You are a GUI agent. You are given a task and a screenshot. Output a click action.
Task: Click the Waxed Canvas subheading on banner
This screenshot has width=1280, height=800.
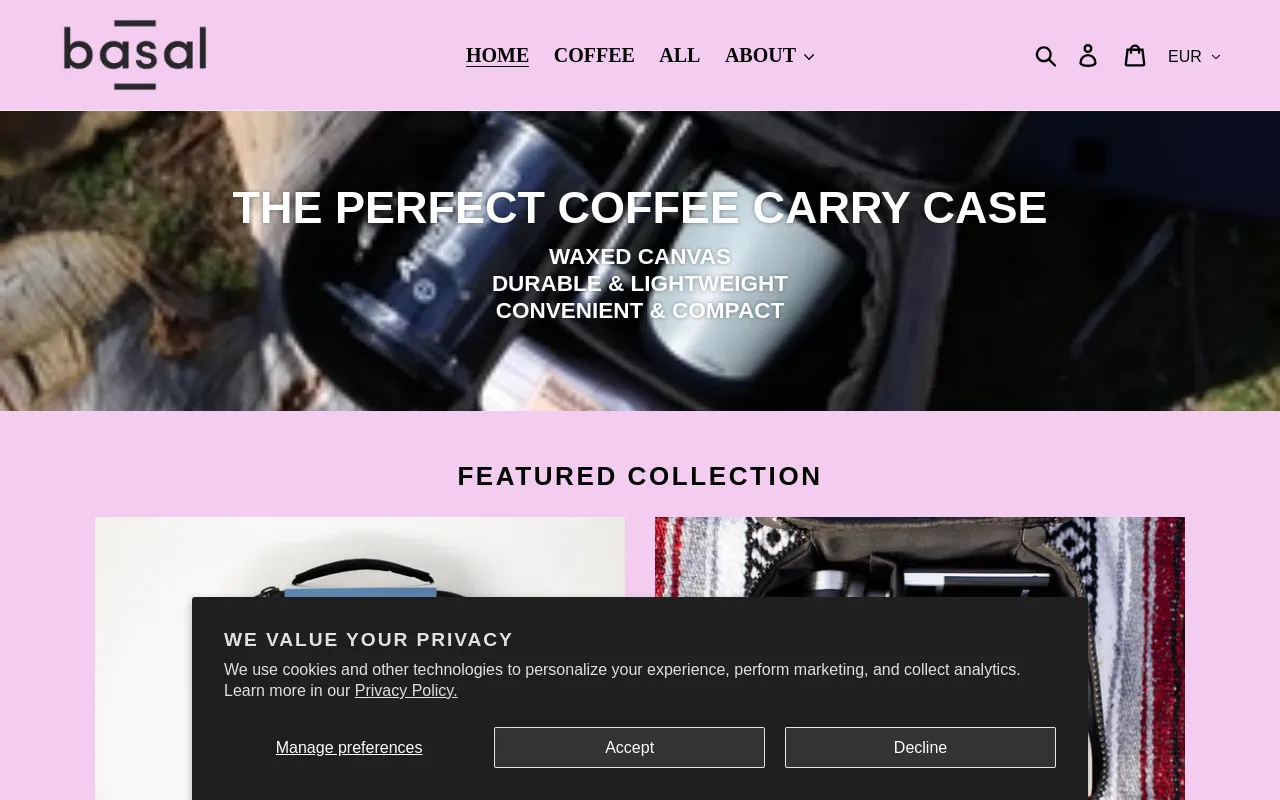tap(640, 257)
